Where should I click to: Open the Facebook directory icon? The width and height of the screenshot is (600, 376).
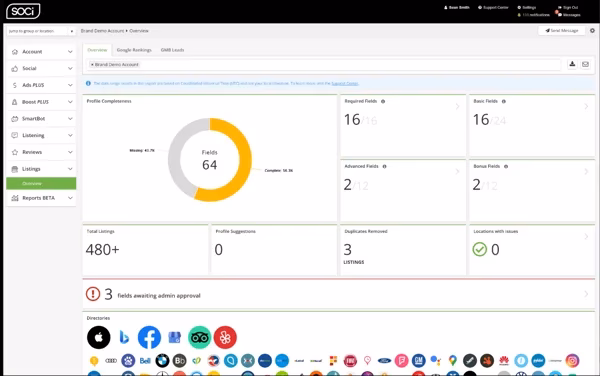tap(149, 337)
